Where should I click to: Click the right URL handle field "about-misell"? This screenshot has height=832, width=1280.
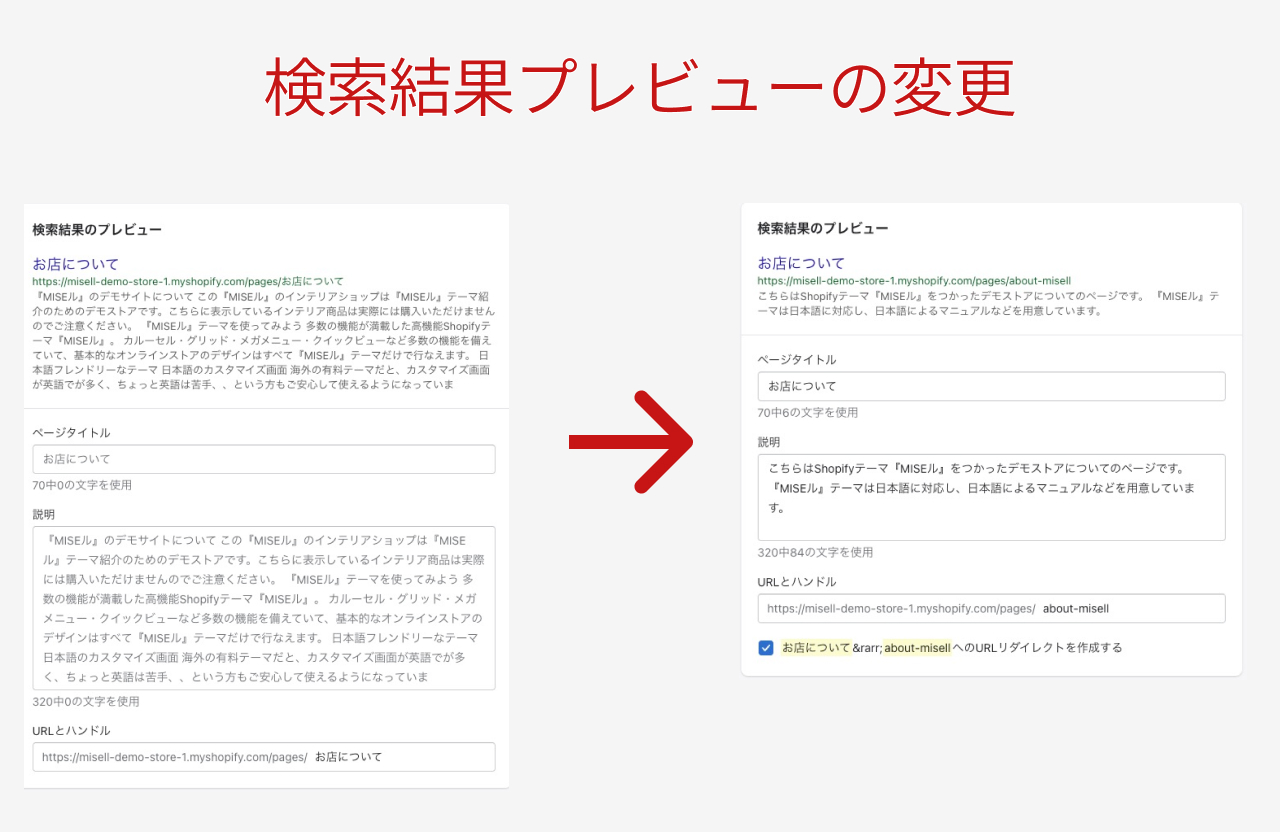(x=991, y=608)
